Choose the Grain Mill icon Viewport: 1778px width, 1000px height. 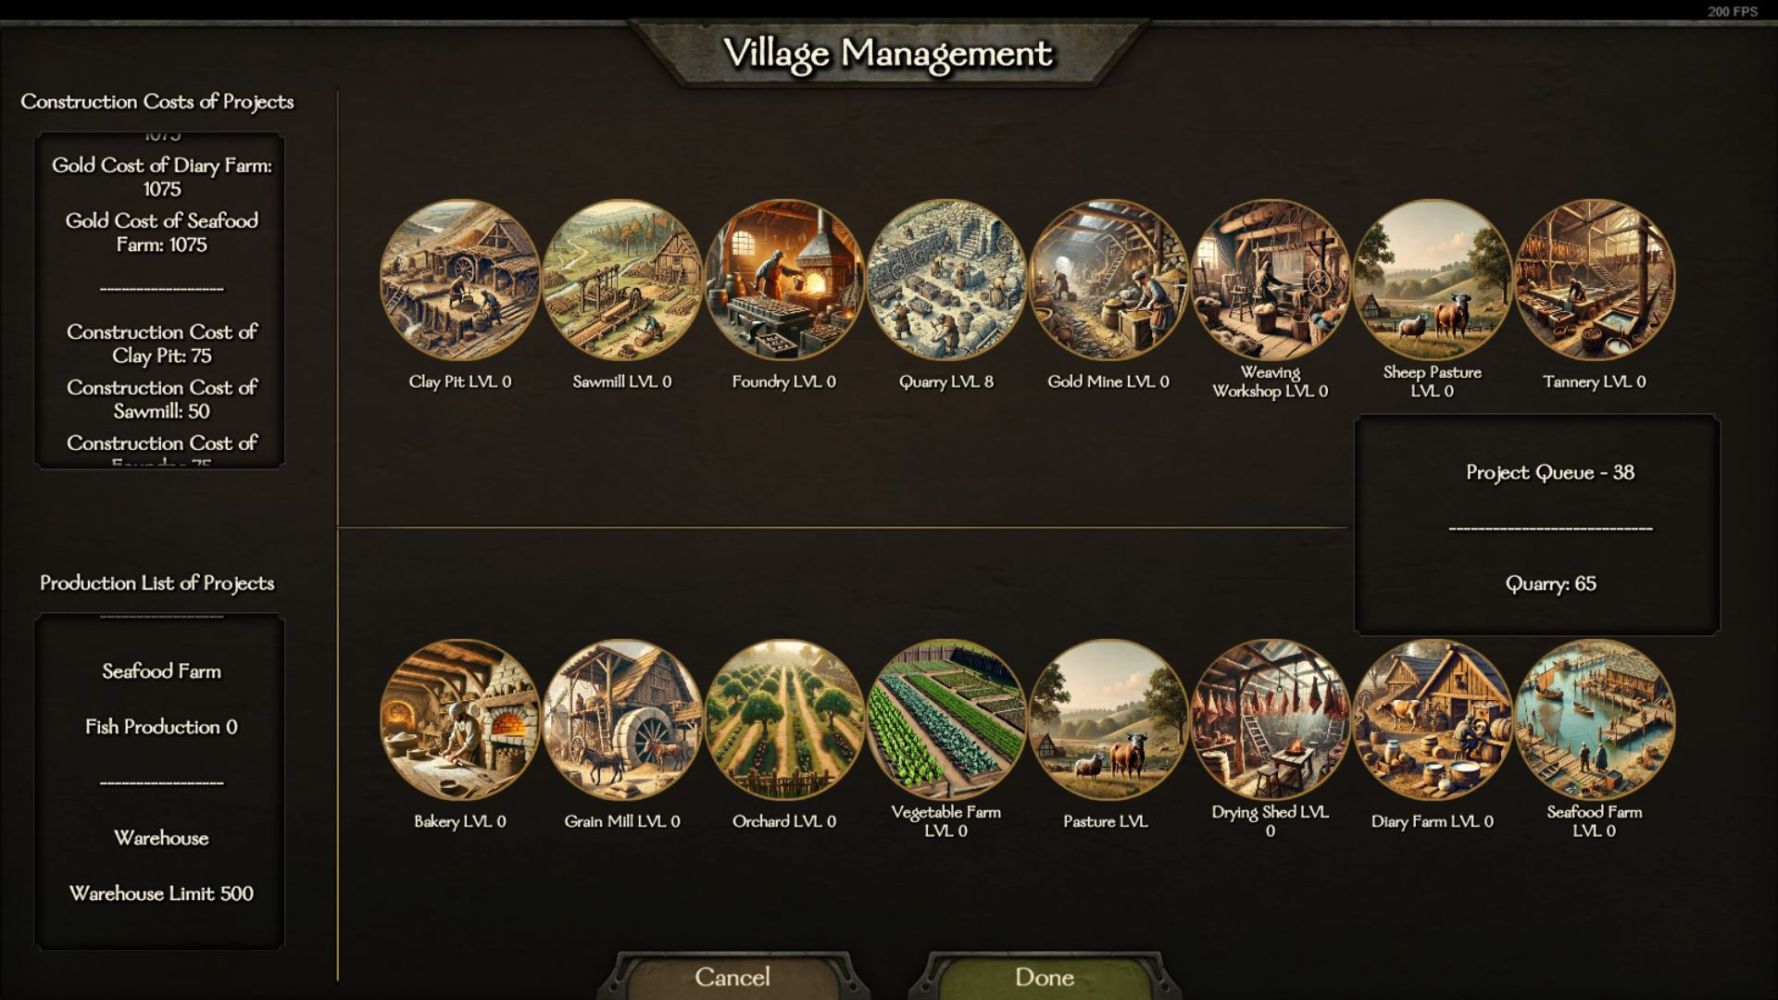(622, 720)
